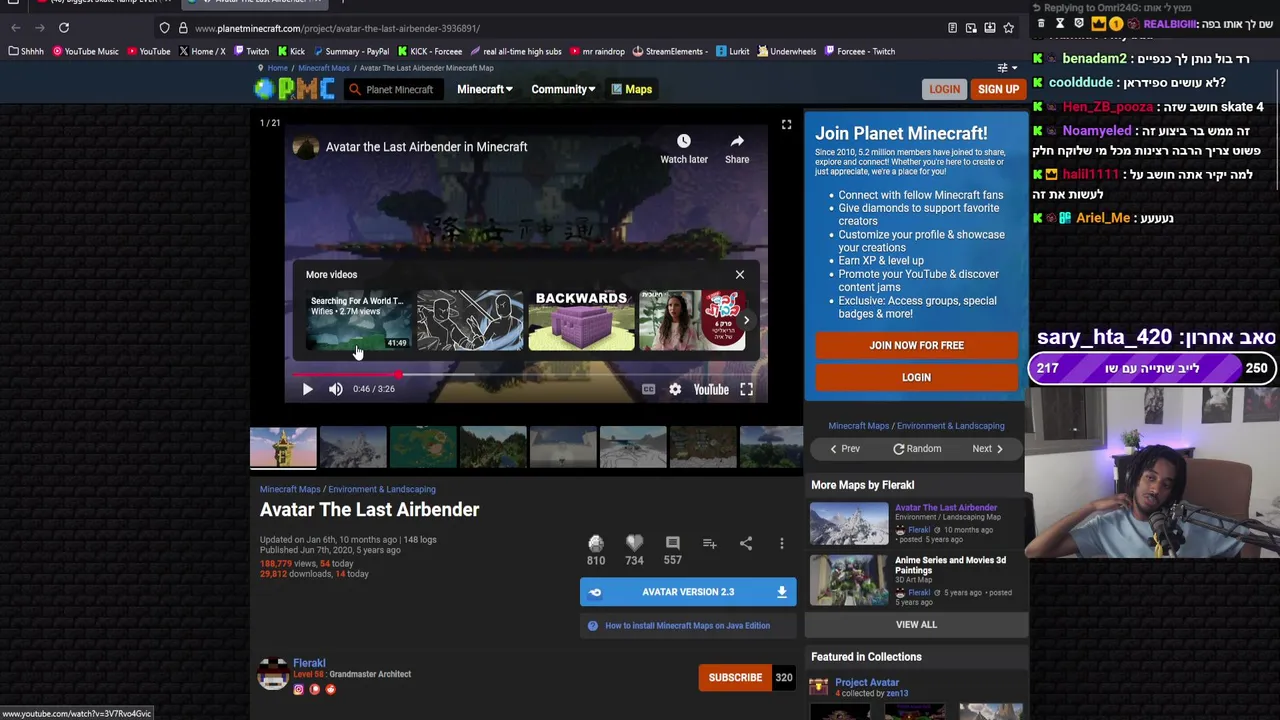The width and height of the screenshot is (1280, 720).
Task: Open the Summary - PayPal bookmark
Action: [x=350, y=51]
